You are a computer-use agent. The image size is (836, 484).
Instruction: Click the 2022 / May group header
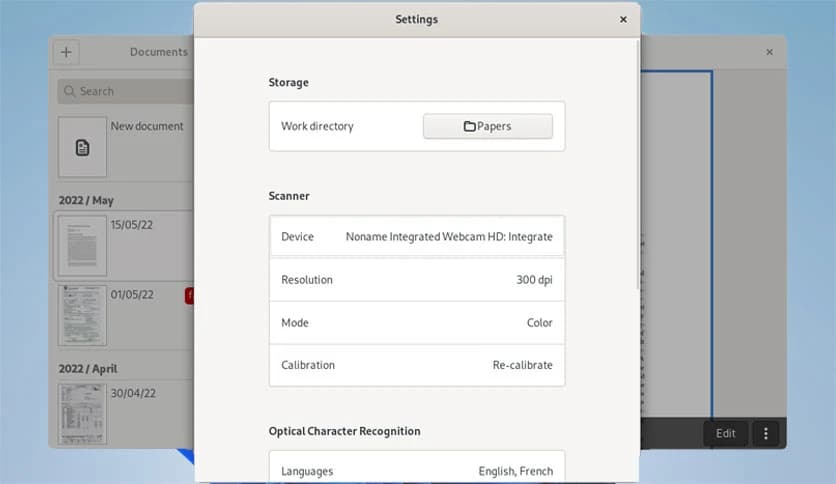(86, 200)
